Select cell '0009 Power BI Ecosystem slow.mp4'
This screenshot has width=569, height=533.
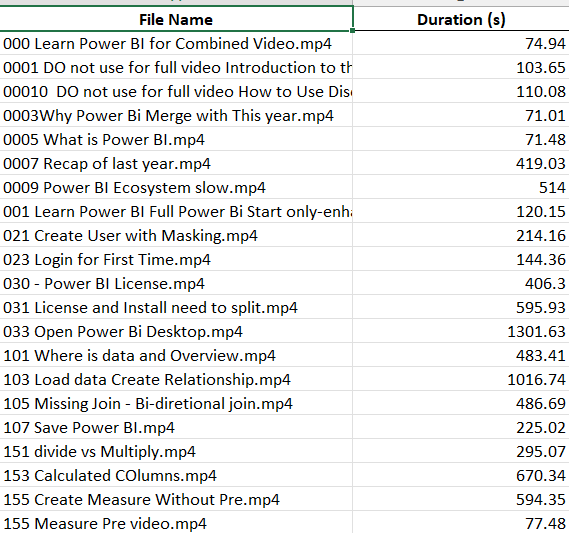click(176, 187)
